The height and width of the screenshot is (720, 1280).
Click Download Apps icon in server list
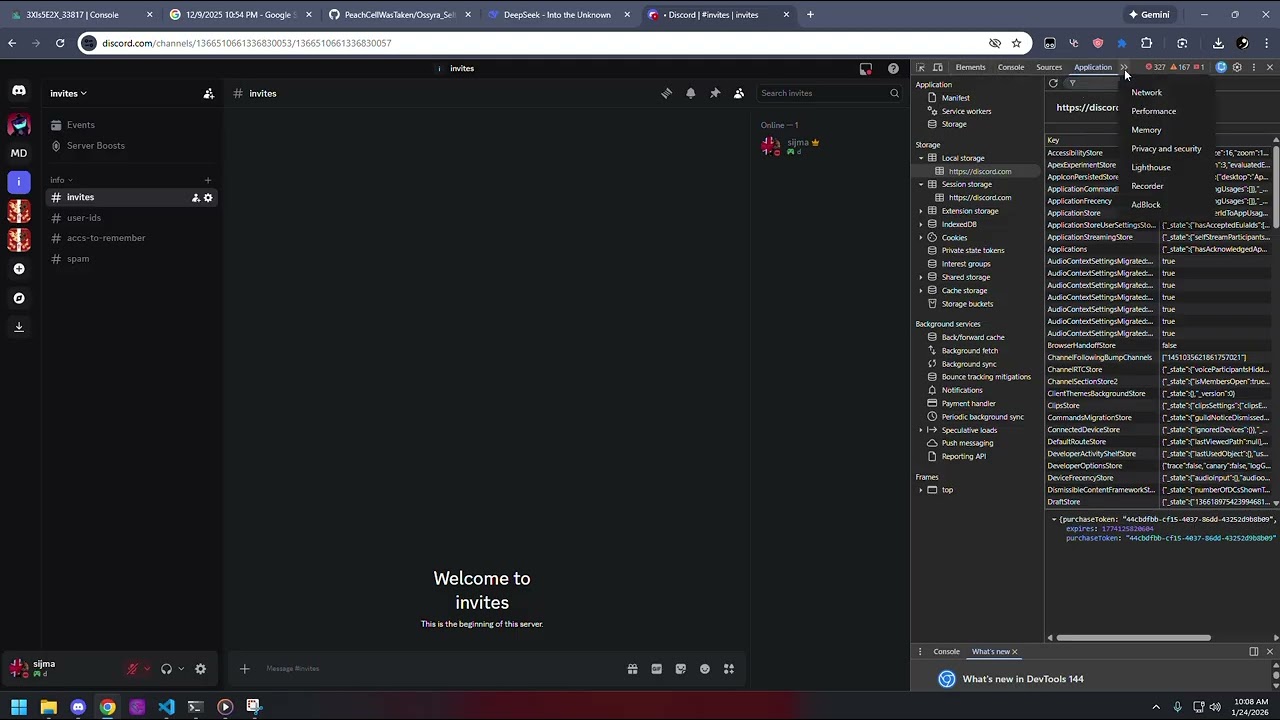pos(19,327)
